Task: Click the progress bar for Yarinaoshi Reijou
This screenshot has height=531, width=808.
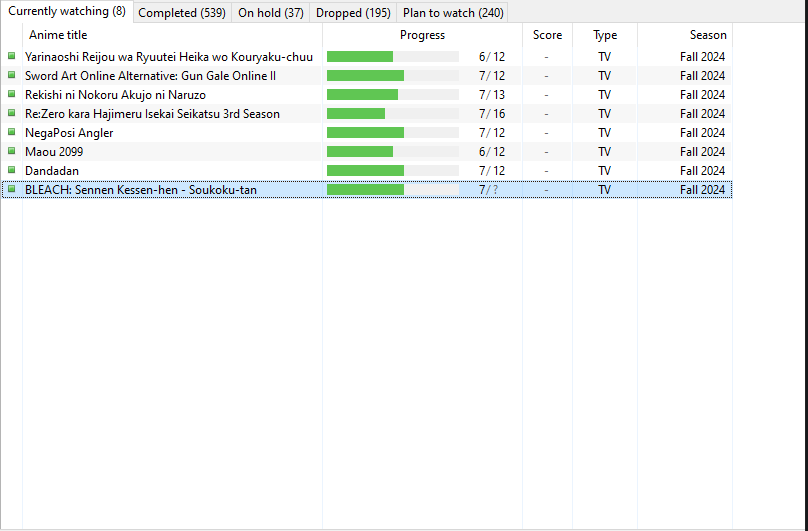Action: [x=393, y=57]
